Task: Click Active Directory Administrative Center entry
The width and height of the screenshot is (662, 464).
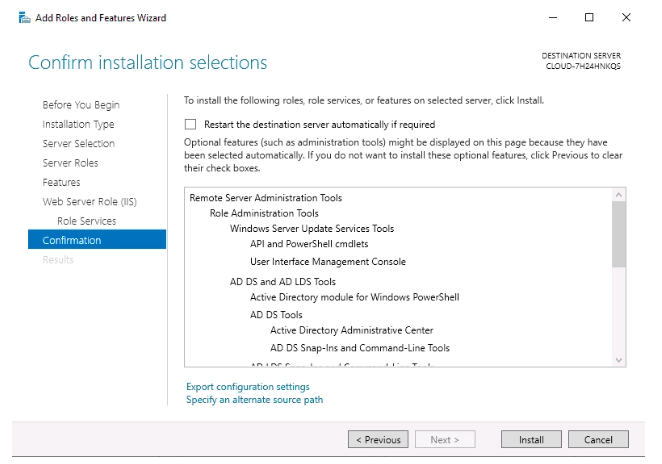Action: [351, 330]
